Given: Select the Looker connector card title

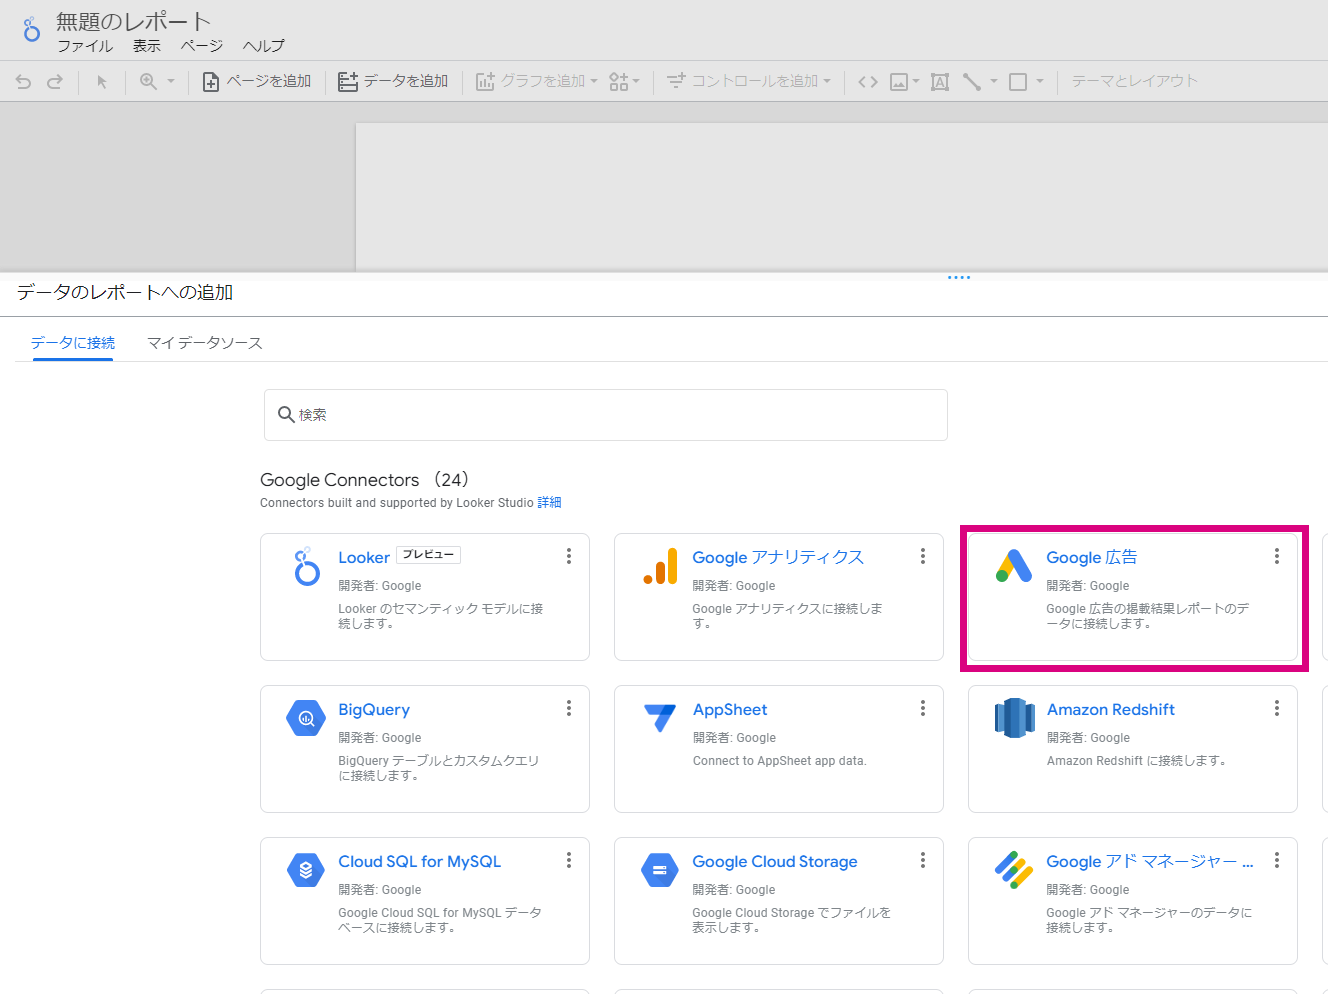Looking at the screenshot, I should point(364,558).
